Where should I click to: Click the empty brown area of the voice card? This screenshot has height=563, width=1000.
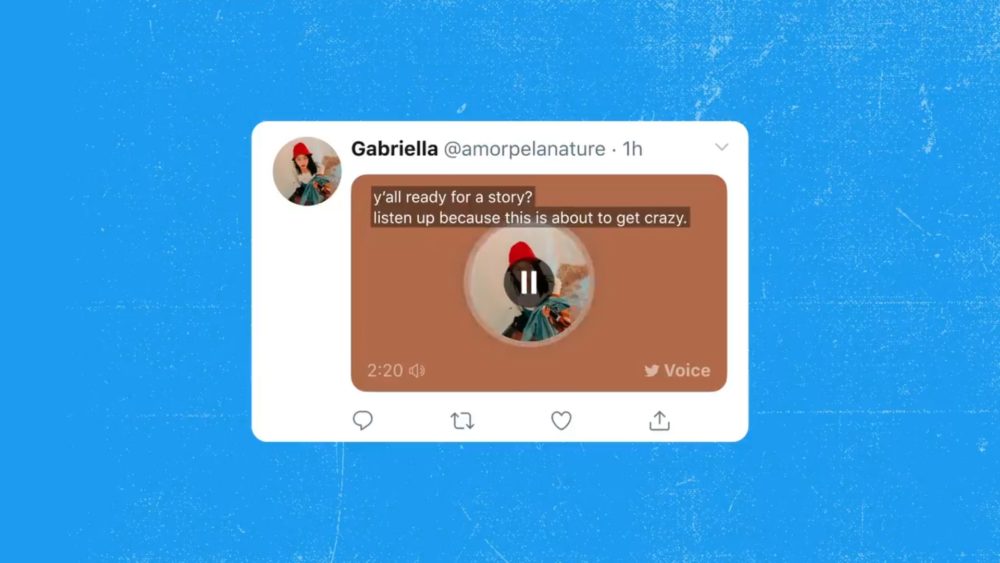(x=657, y=293)
